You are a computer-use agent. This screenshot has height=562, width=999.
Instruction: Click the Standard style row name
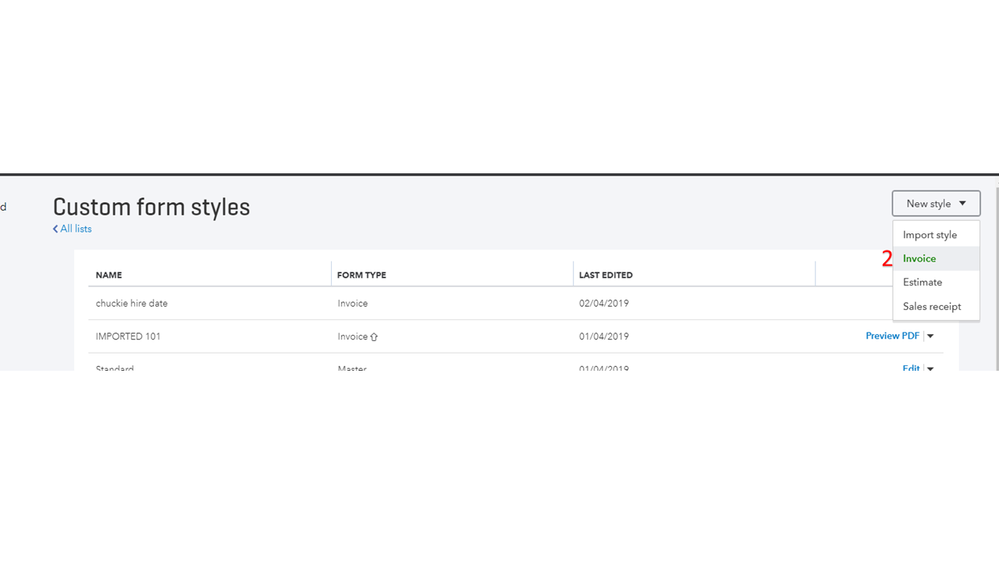pos(115,367)
